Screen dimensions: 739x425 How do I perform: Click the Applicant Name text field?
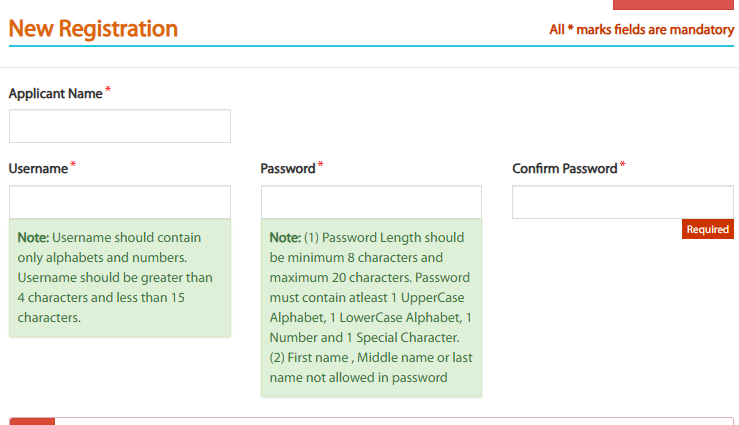pyautogui.click(x=120, y=126)
